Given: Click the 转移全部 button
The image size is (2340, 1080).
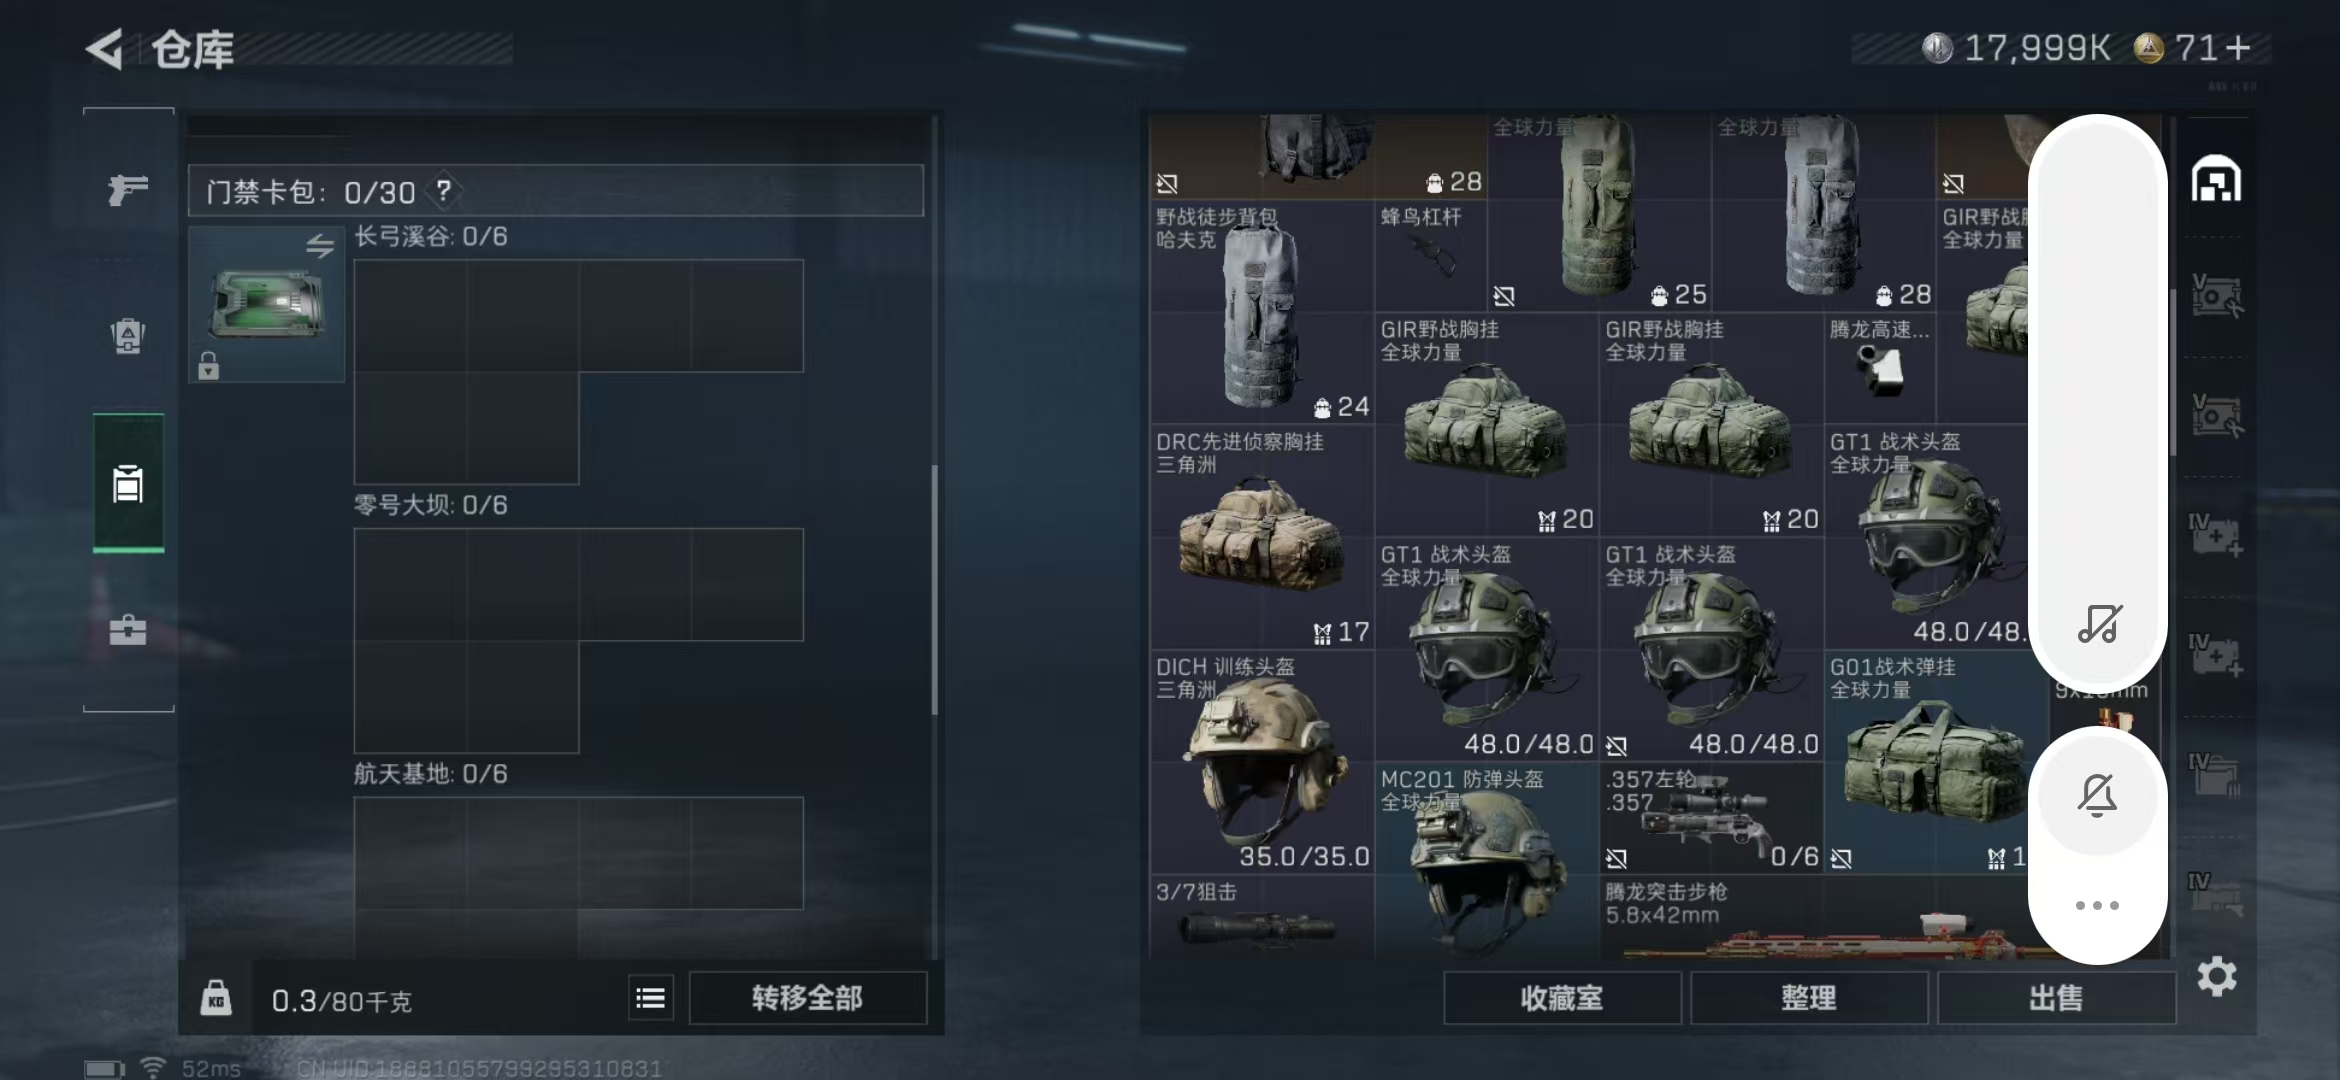Looking at the screenshot, I should [x=808, y=998].
